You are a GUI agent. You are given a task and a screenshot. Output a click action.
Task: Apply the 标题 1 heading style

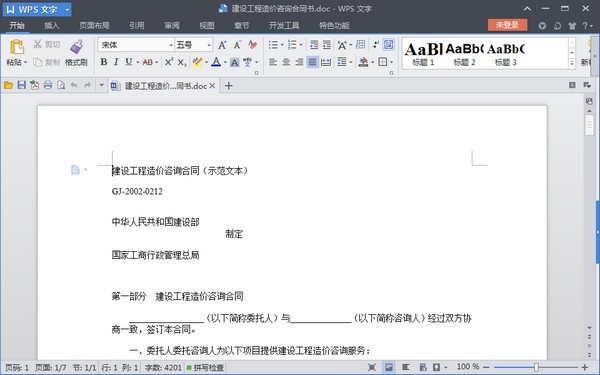click(x=423, y=54)
